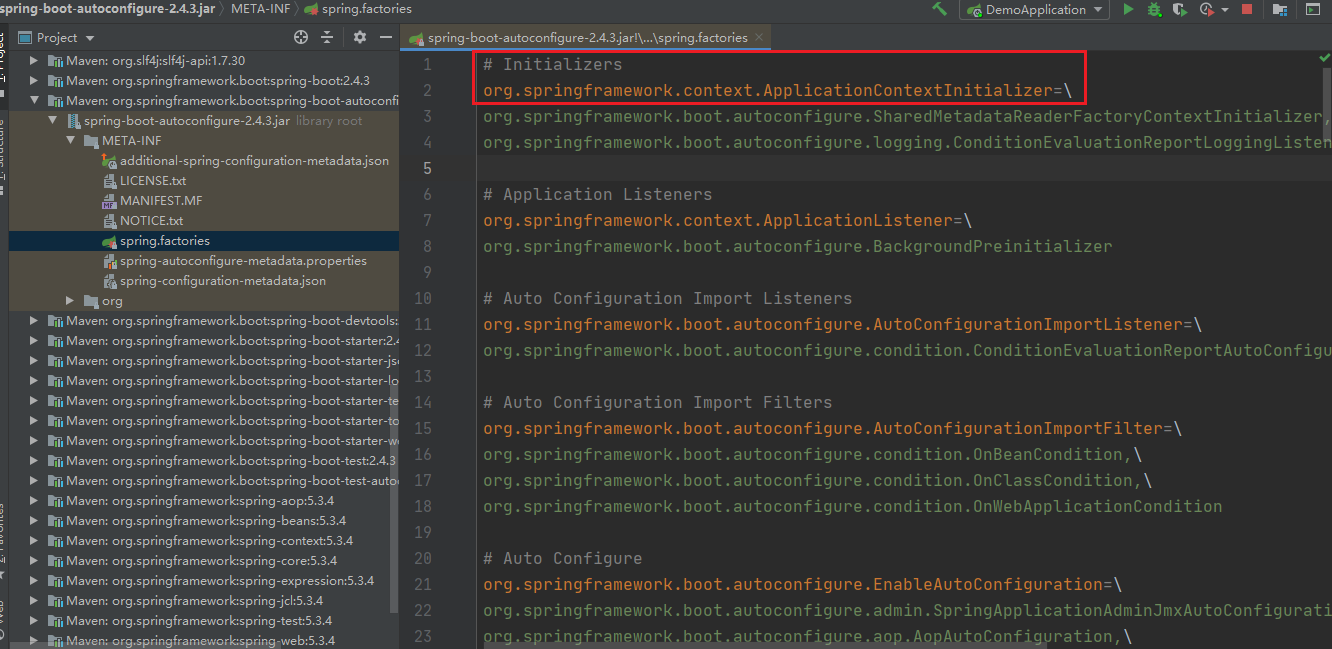Stop the process with red square icon
The image size is (1332, 649).
pos(1247,9)
